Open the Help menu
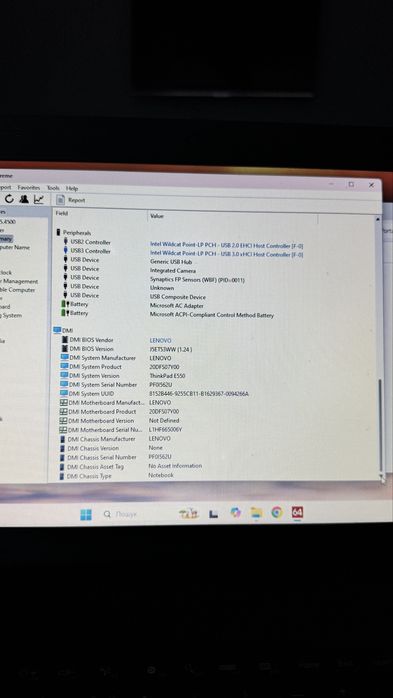Screen dimensions: 393x698 [x=72, y=188]
